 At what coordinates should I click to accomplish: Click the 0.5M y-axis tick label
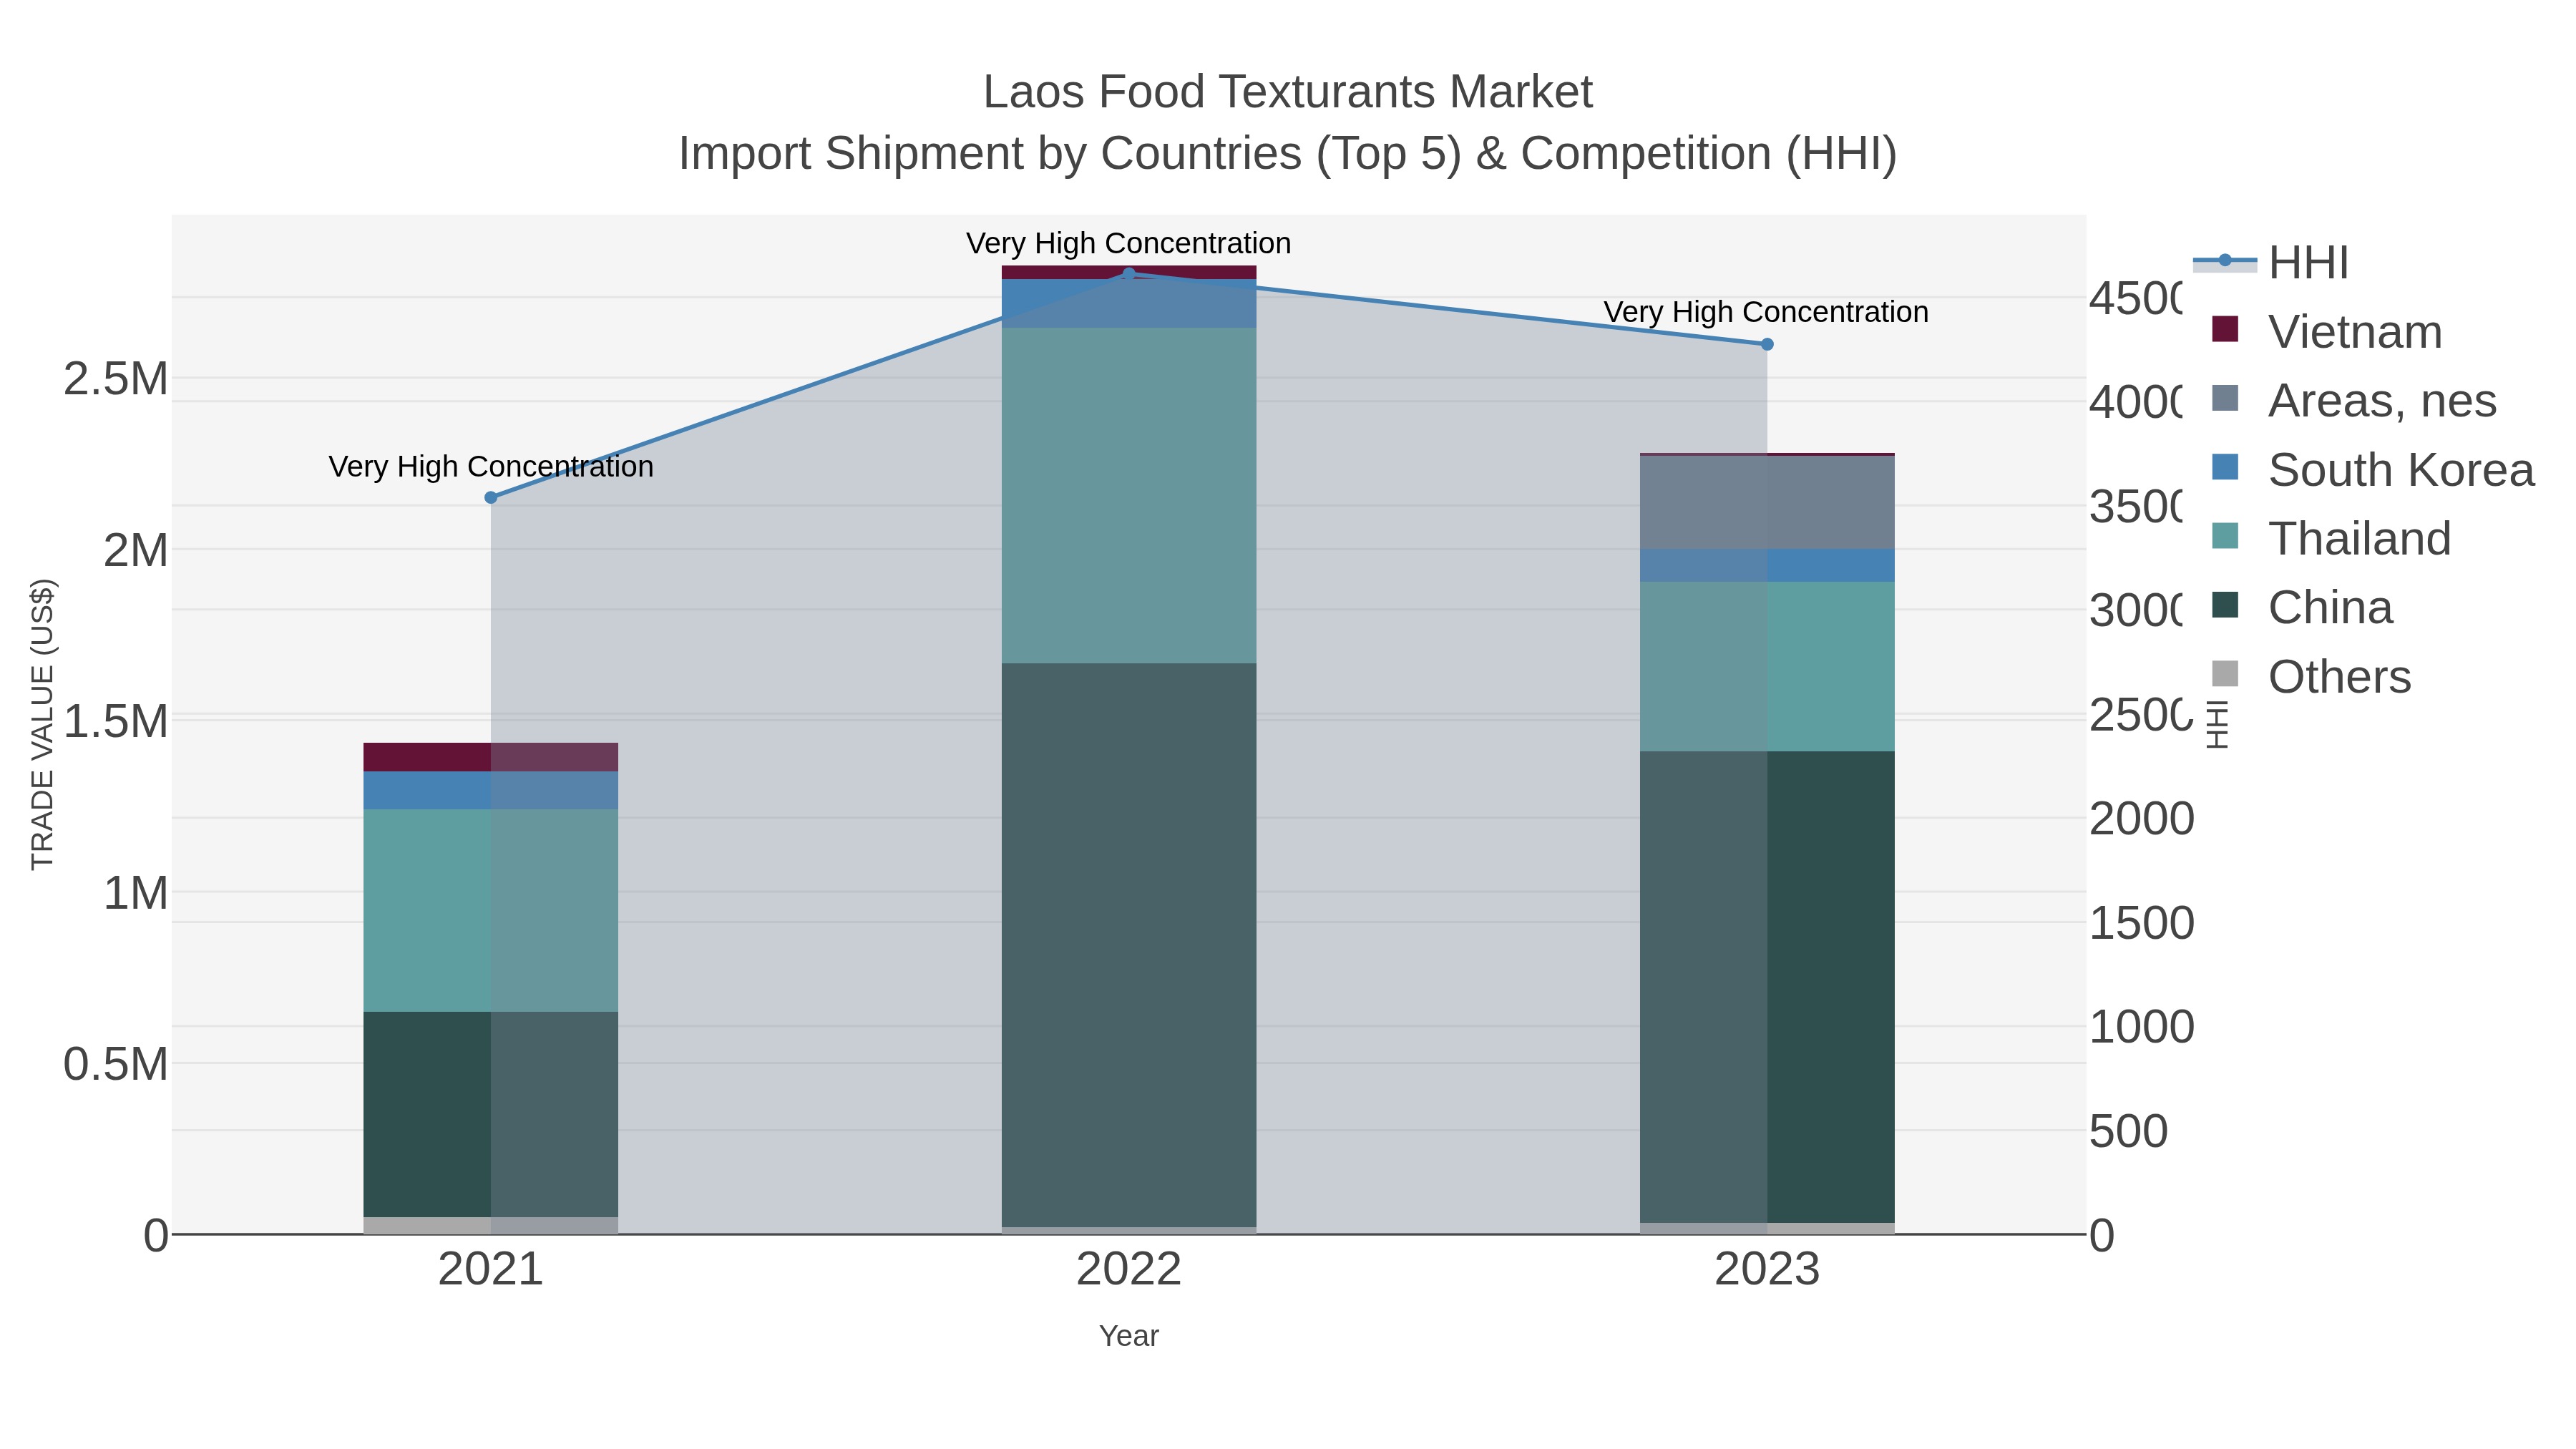coord(116,1064)
